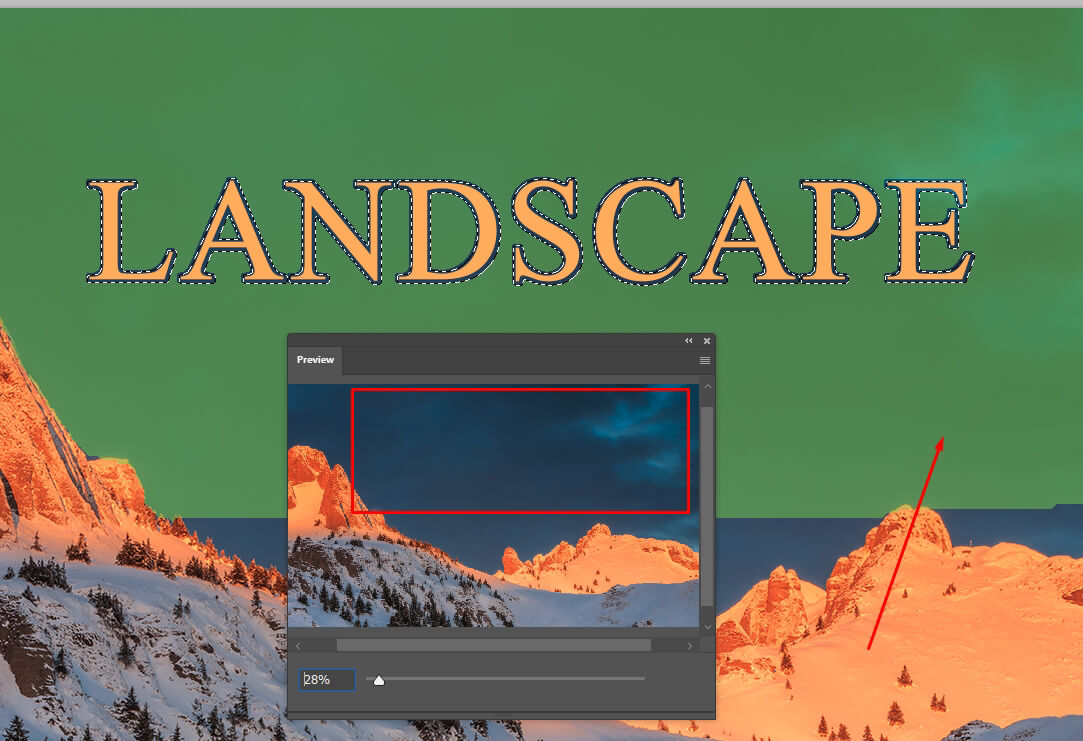
Task: Click the hamburger menu on the Preview panel
Action: pyautogui.click(x=705, y=360)
